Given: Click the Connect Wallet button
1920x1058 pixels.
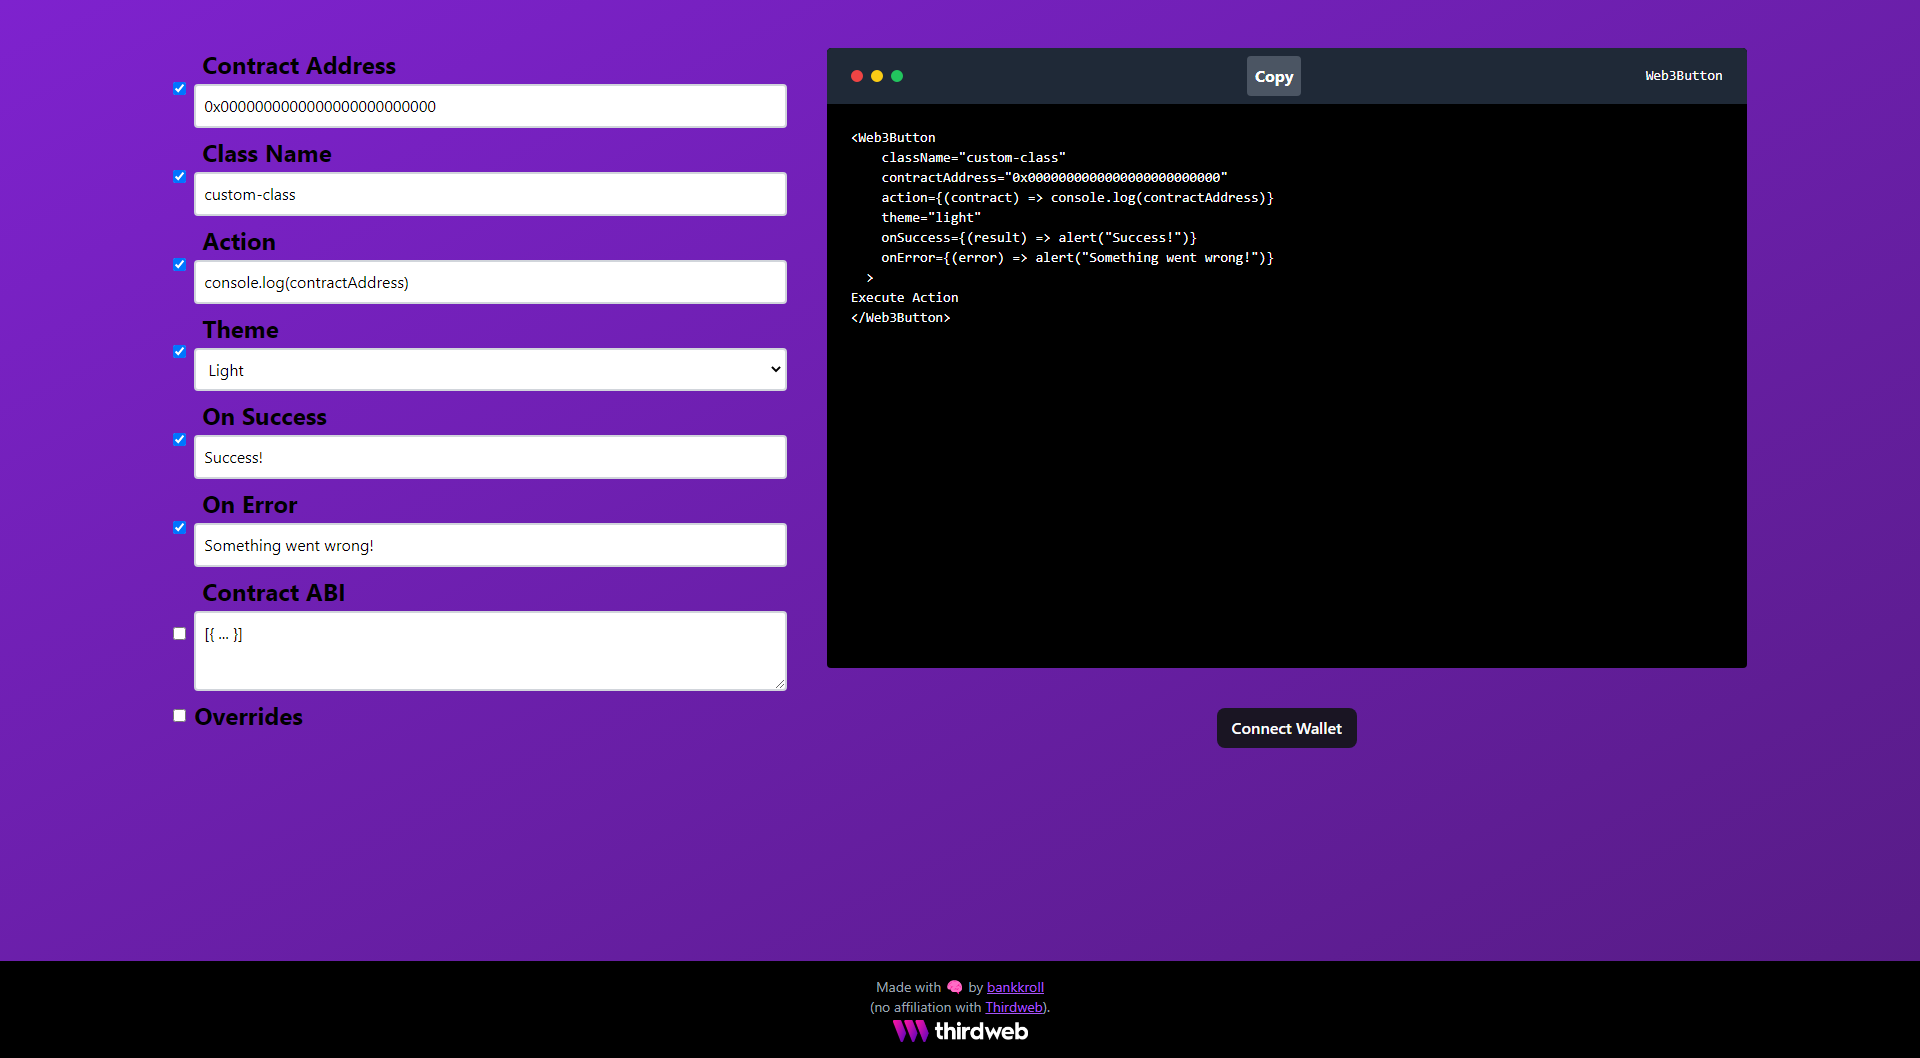Looking at the screenshot, I should [1286, 728].
